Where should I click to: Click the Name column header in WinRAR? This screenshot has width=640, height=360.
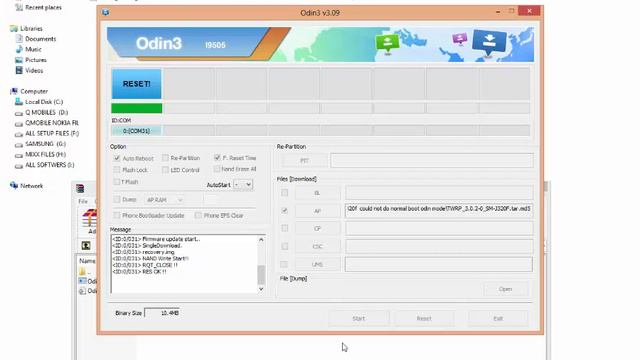pos(87,260)
